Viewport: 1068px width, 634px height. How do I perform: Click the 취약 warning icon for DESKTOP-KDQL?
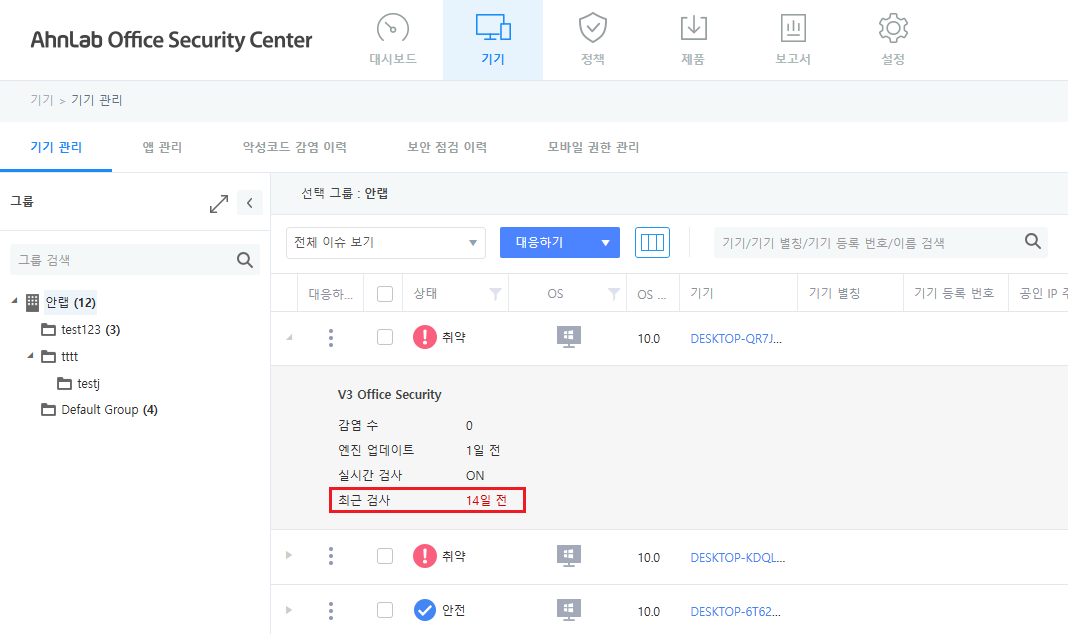(x=424, y=556)
